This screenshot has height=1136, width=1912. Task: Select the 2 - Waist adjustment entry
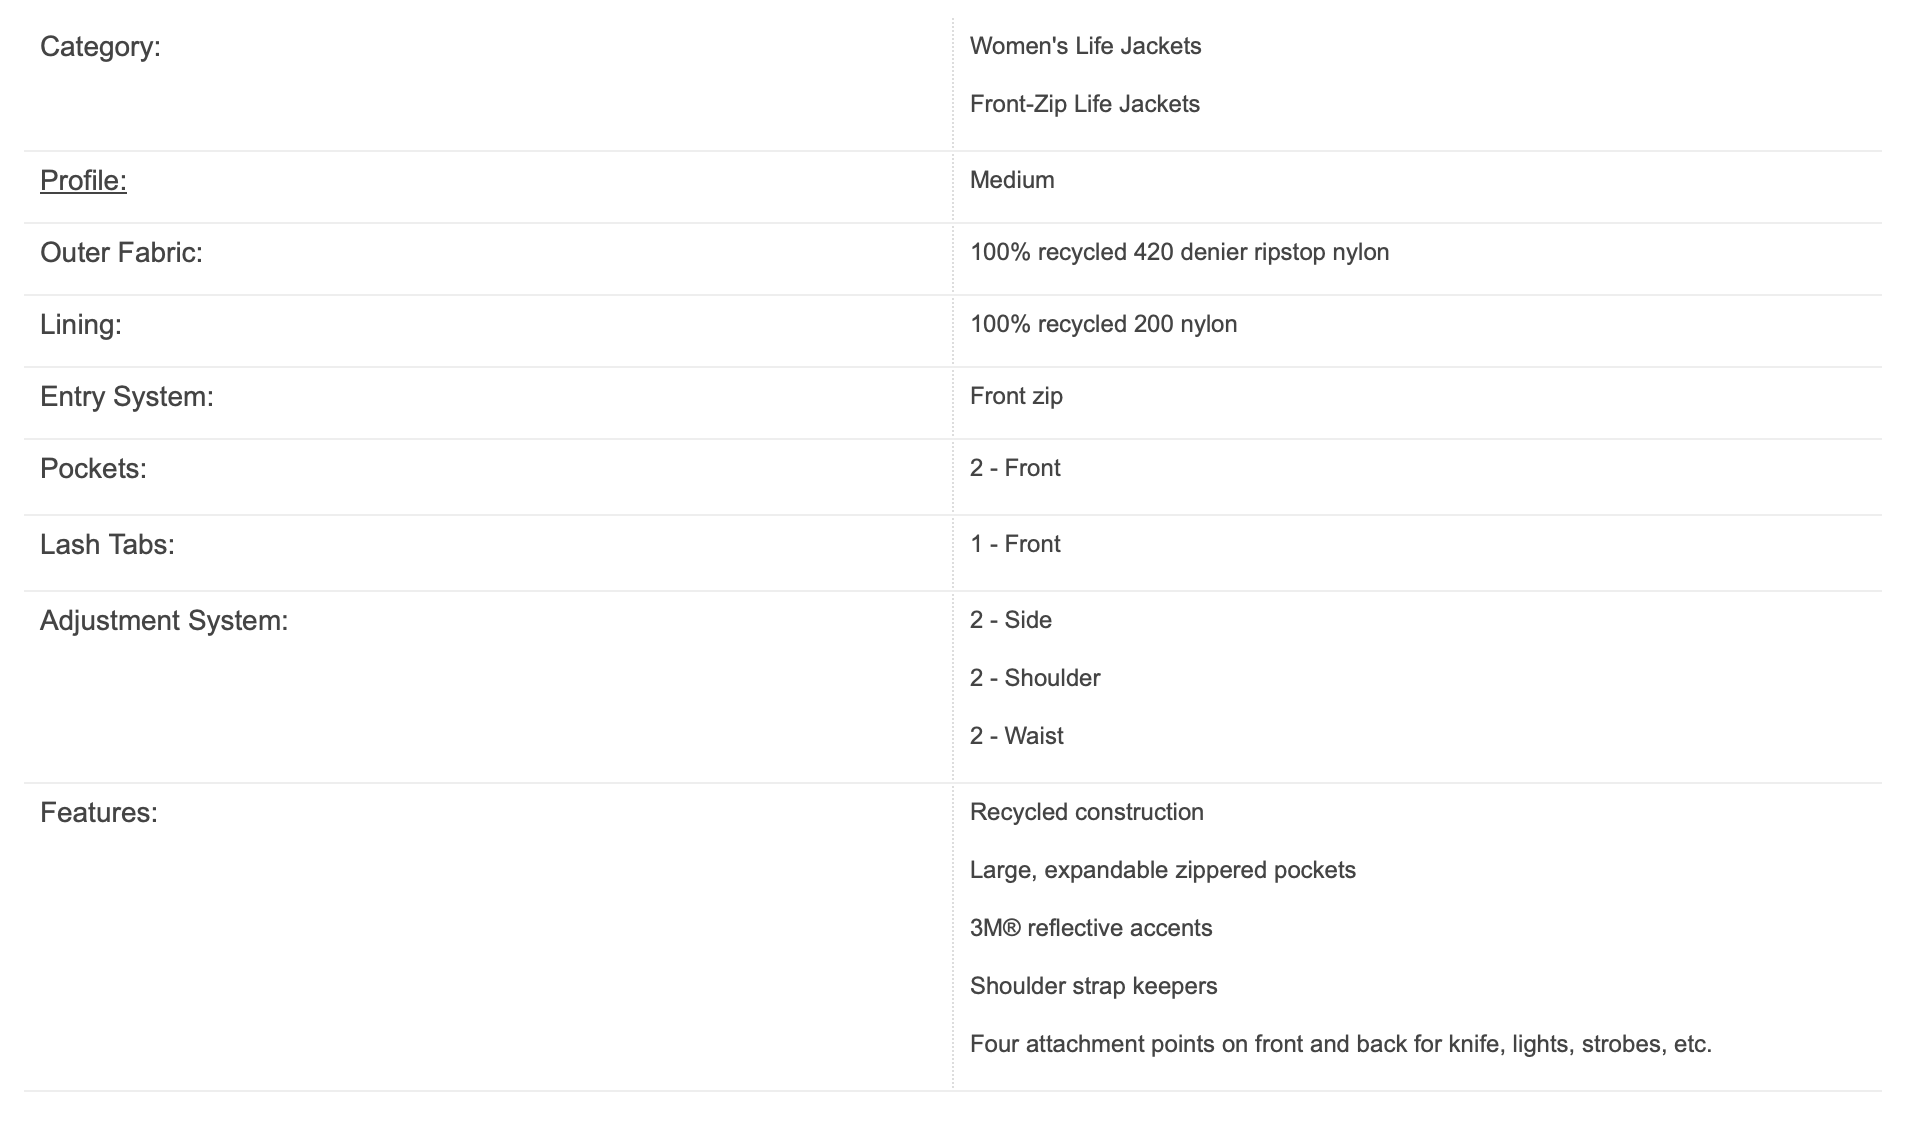(1016, 736)
